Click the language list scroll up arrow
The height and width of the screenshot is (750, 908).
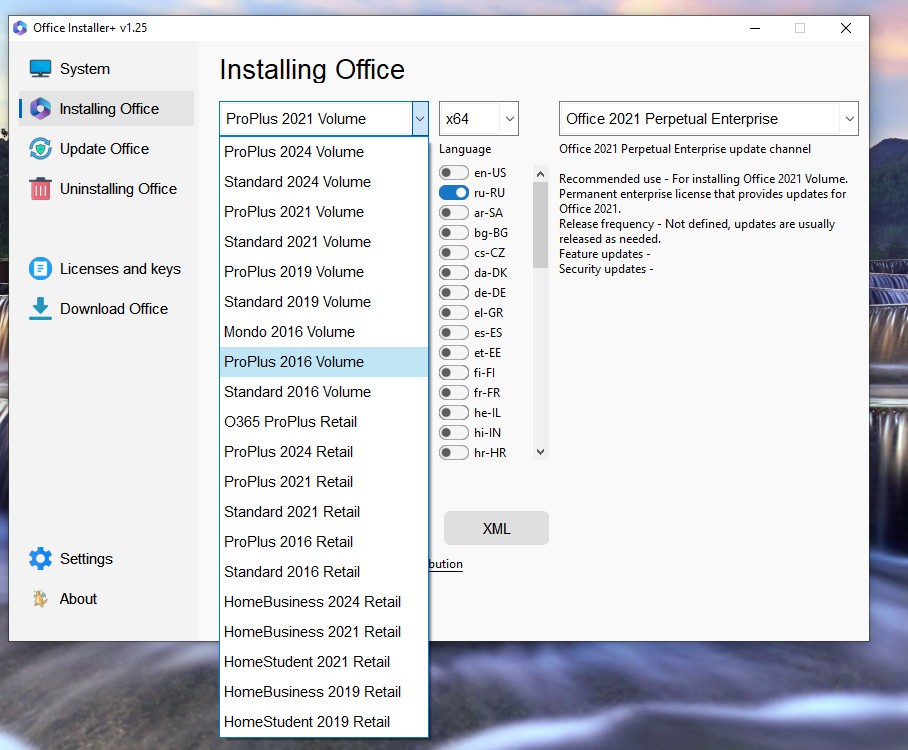[x=540, y=174]
